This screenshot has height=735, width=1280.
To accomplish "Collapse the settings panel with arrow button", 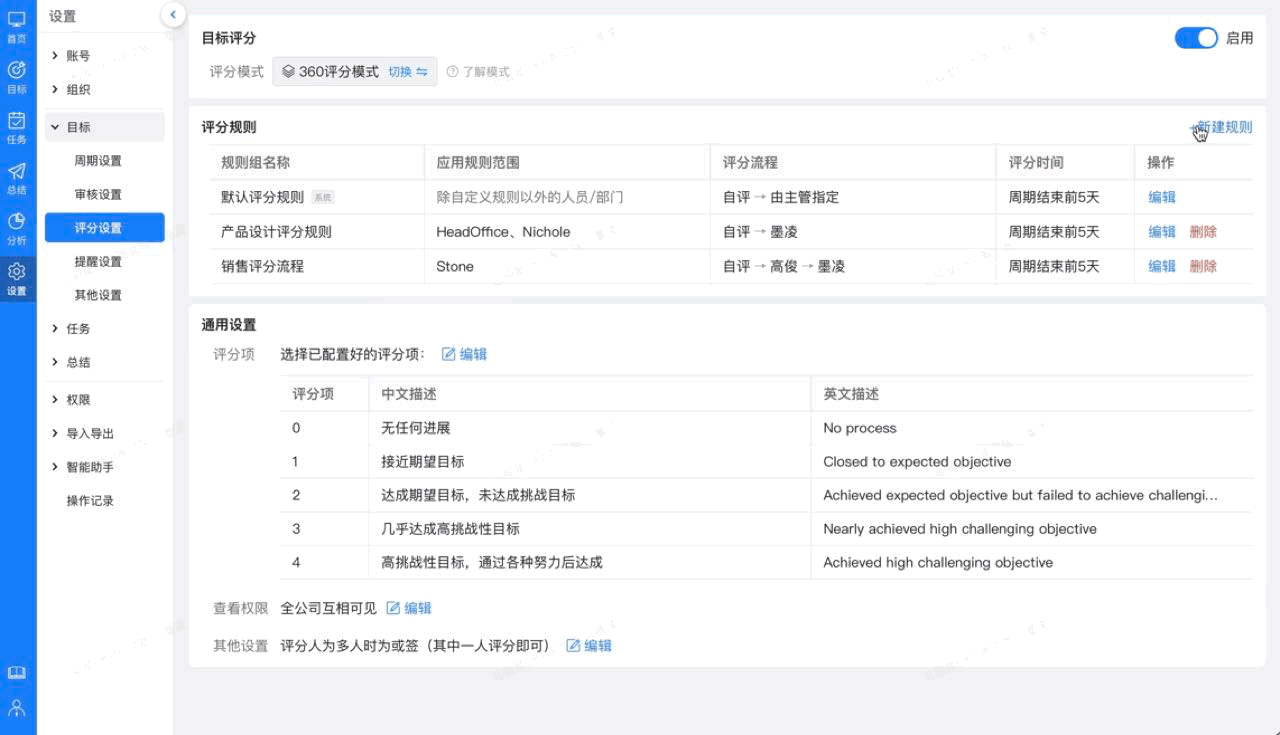I will [173, 14].
